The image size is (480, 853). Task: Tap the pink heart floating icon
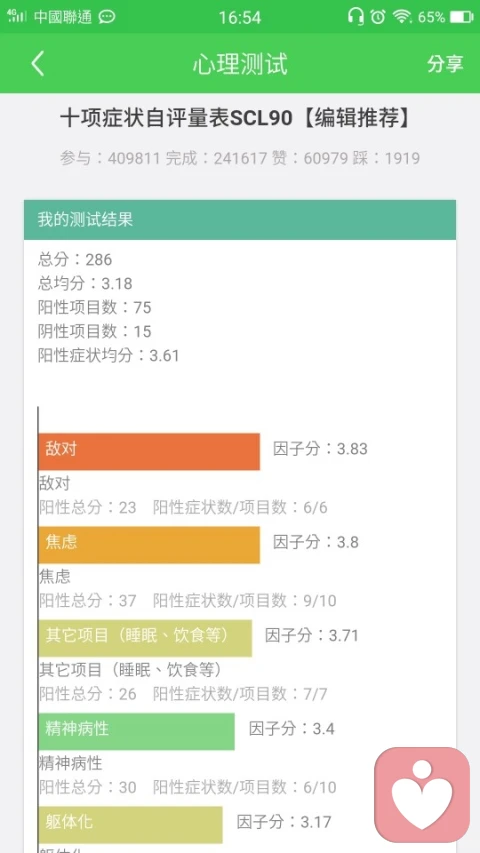click(x=422, y=794)
